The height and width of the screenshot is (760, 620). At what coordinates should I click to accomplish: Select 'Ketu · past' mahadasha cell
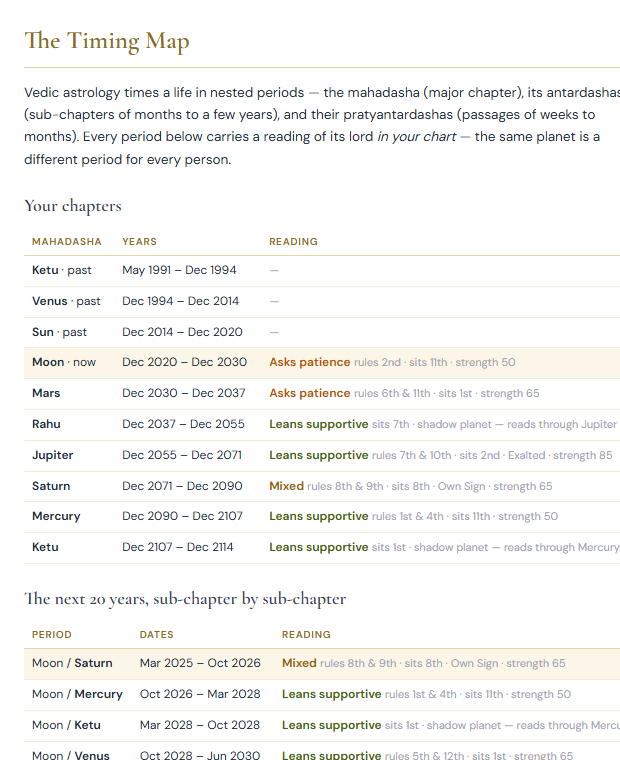pyautogui.click(x=62, y=270)
